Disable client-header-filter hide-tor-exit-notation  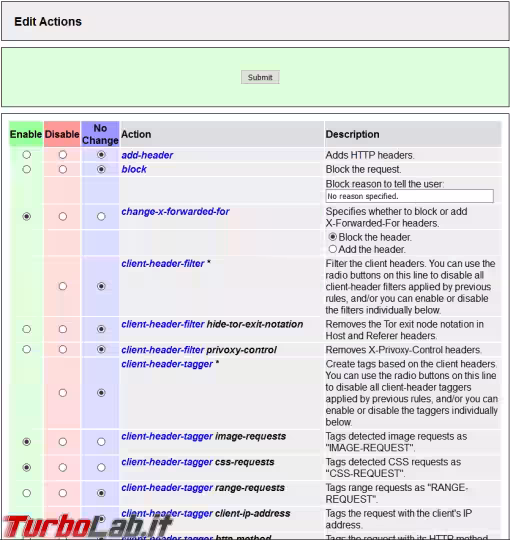[63, 329]
